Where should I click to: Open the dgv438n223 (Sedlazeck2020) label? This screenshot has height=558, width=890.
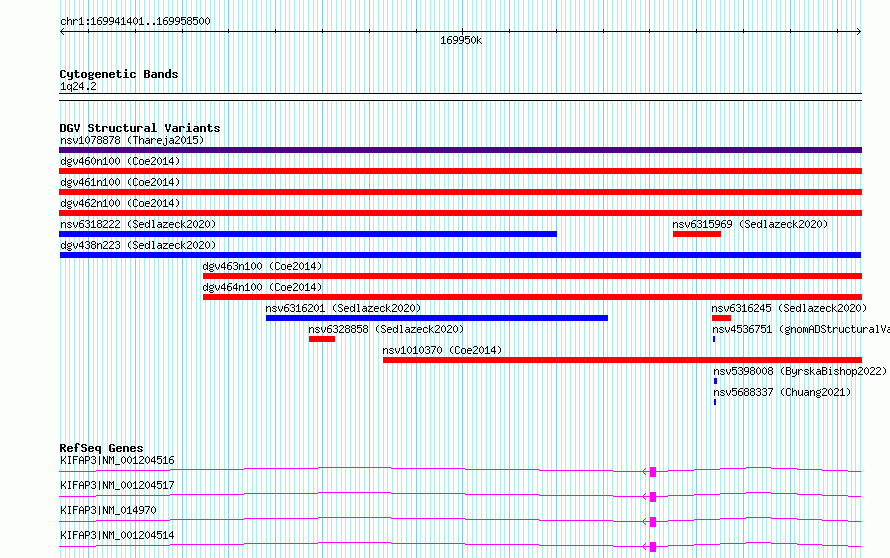point(138,245)
